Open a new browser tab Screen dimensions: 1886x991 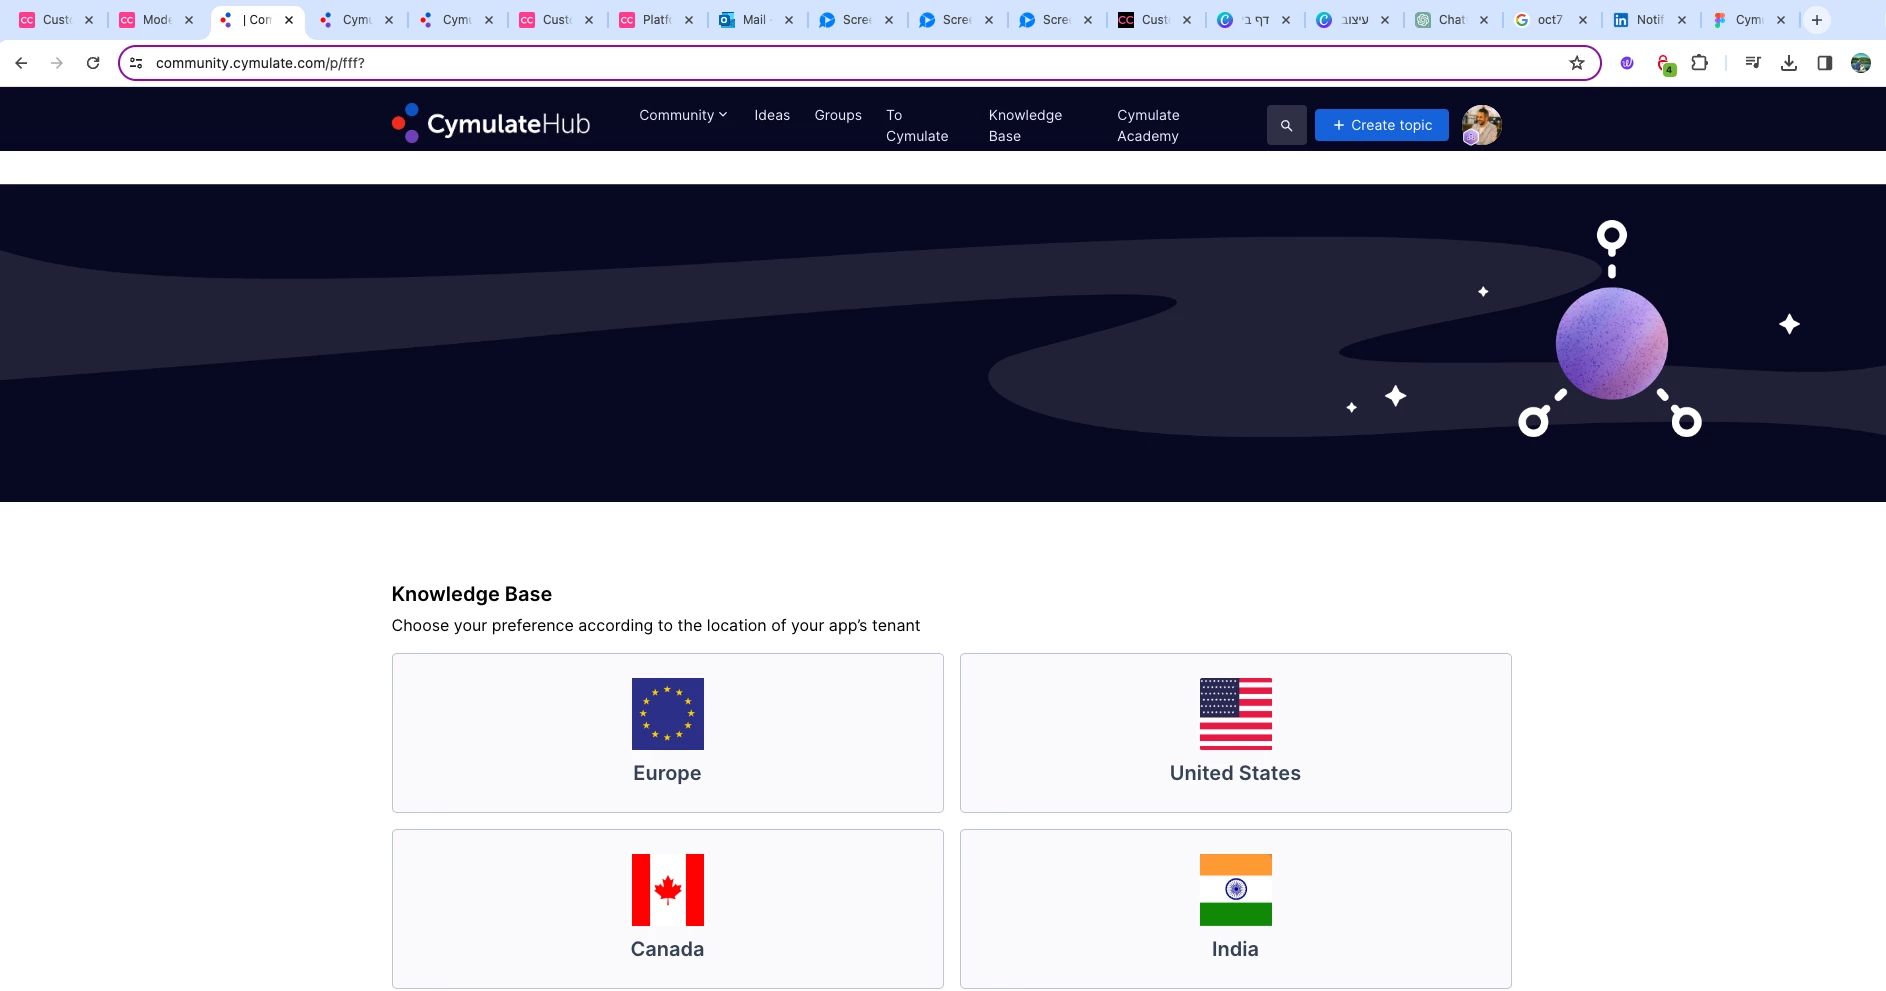coord(1817,20)
